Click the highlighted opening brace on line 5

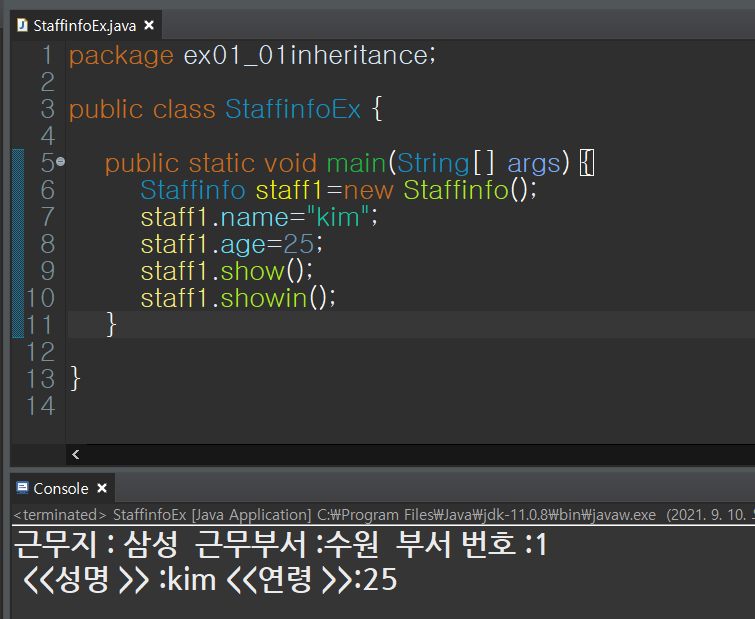point(587,163)
